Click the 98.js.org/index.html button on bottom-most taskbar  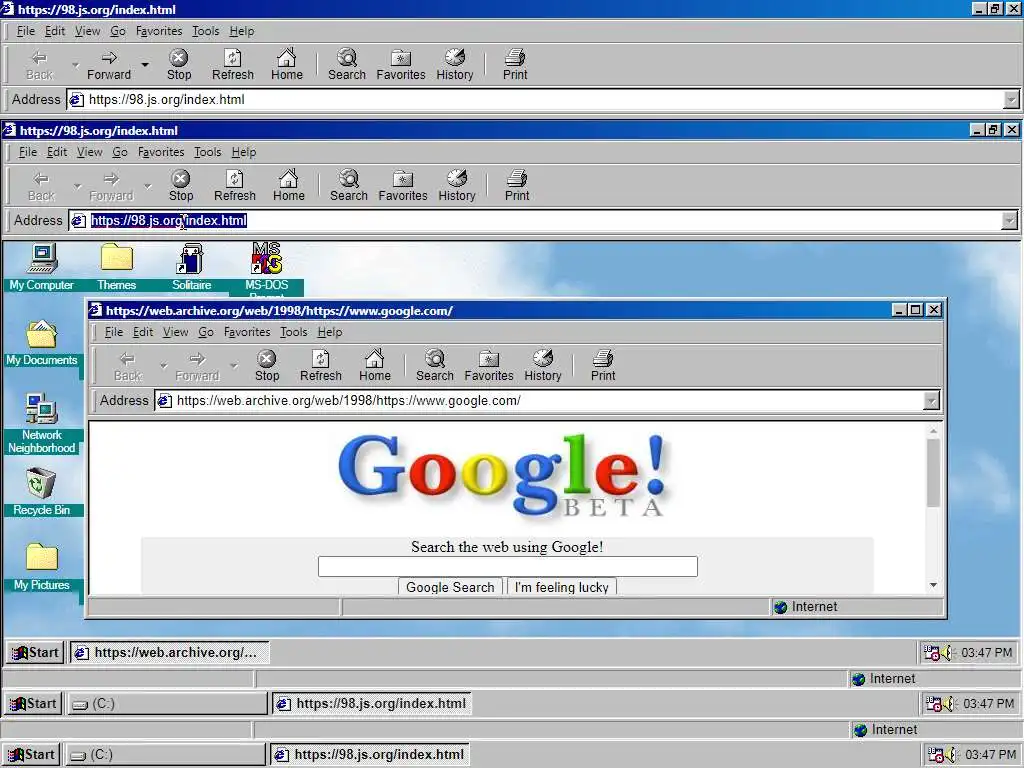[x=370, y=754]
